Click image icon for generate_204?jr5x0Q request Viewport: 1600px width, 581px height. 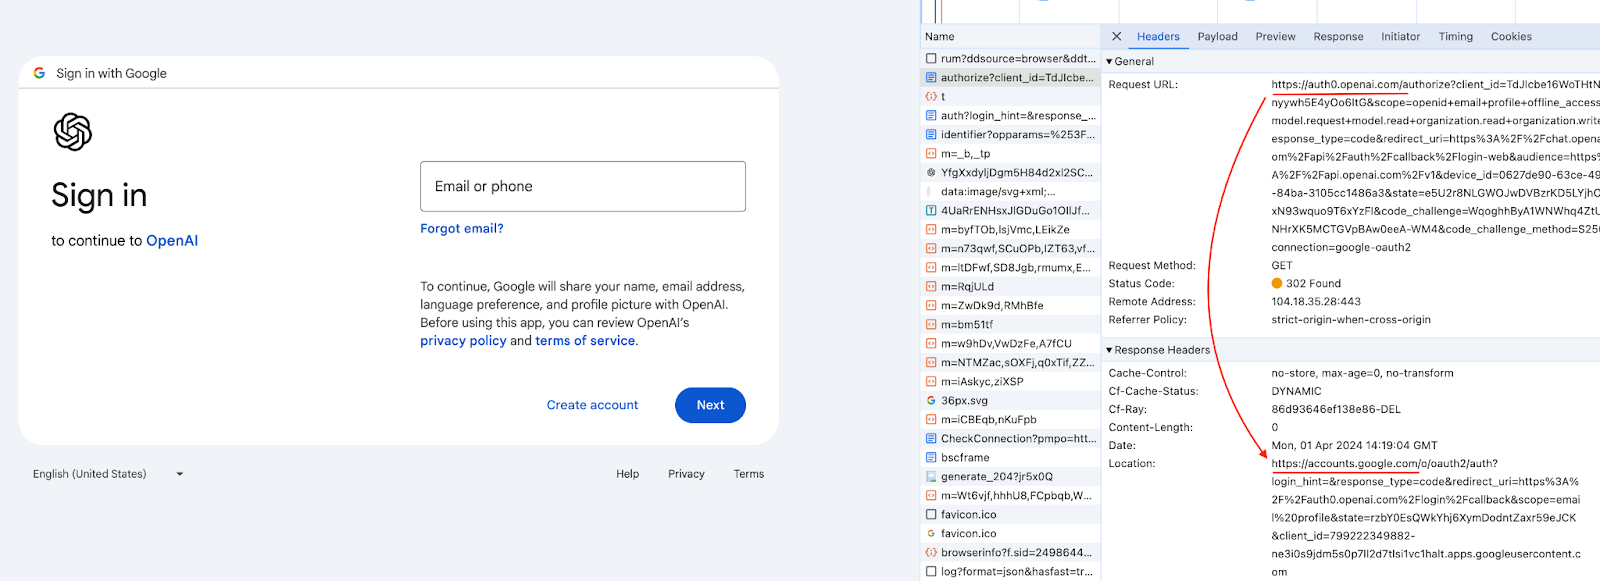coord(931,477)
